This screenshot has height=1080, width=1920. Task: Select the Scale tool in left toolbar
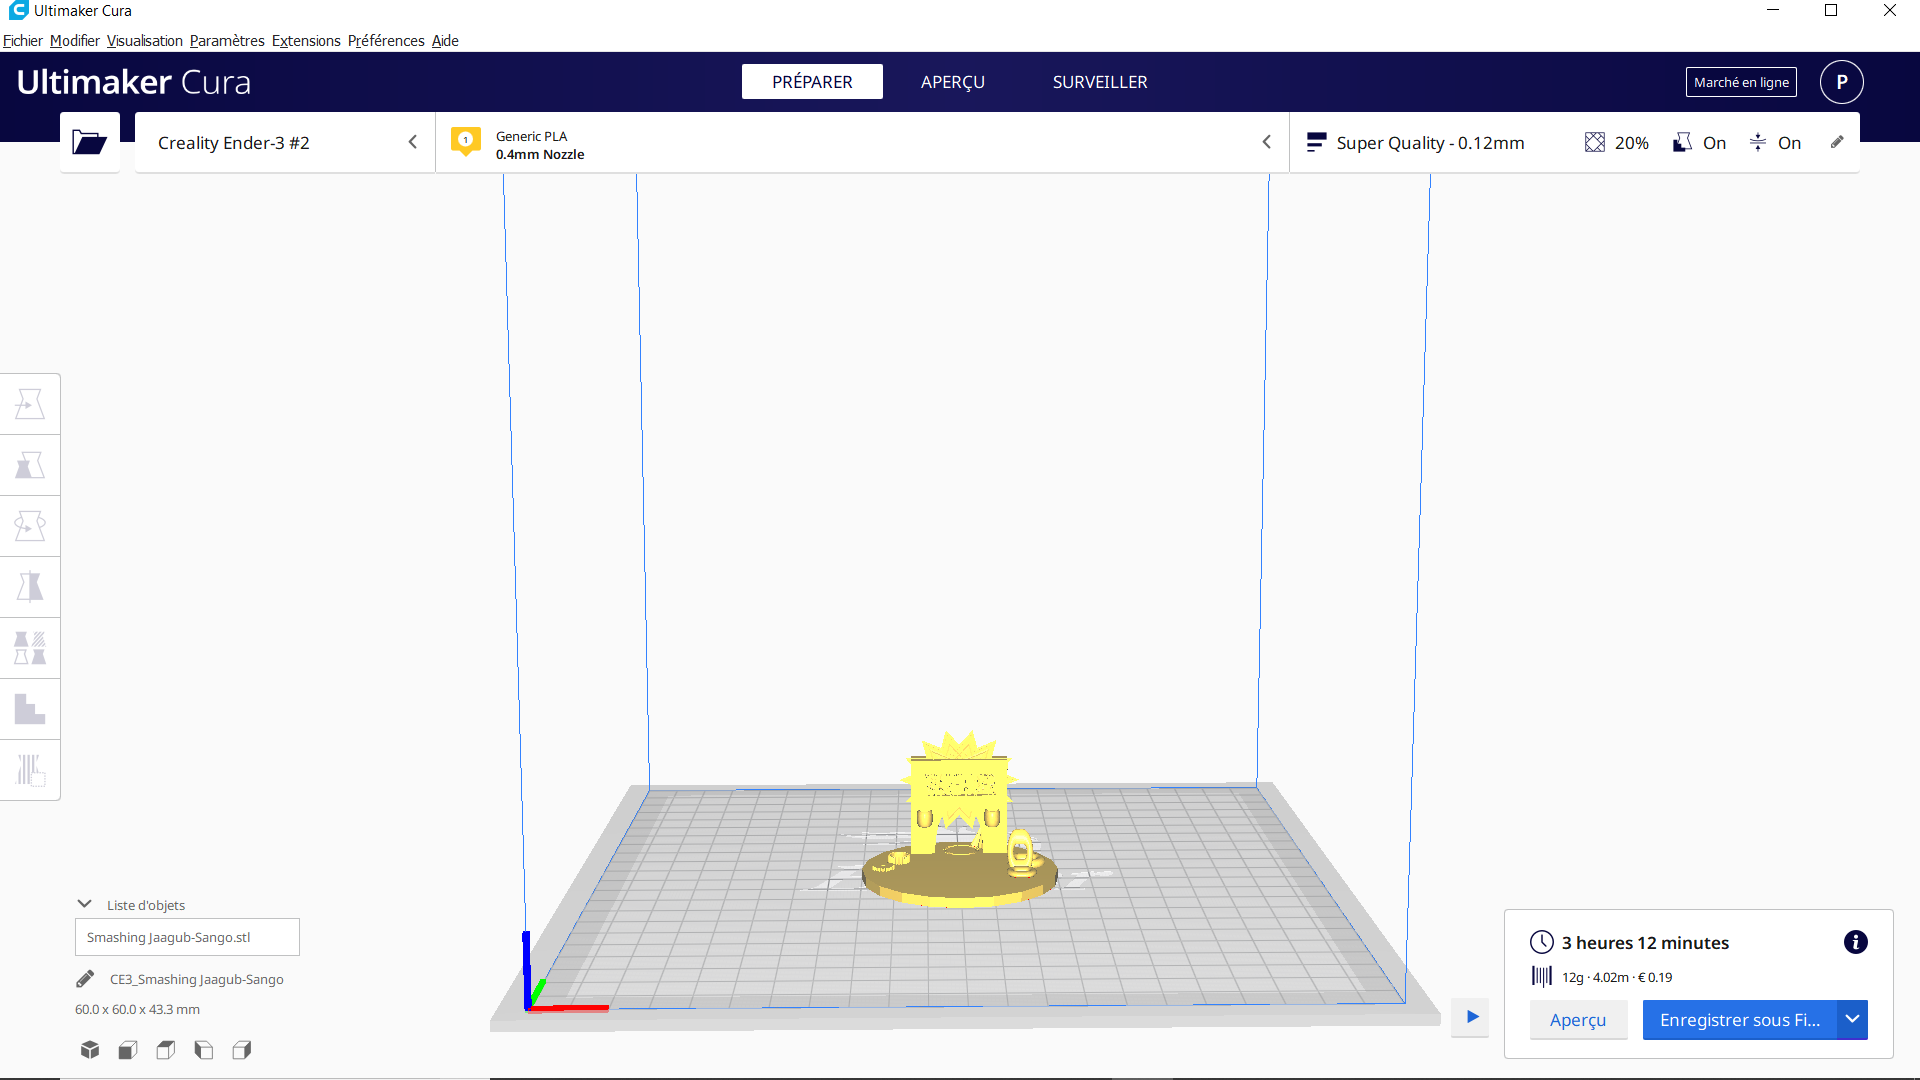[30, 465]
